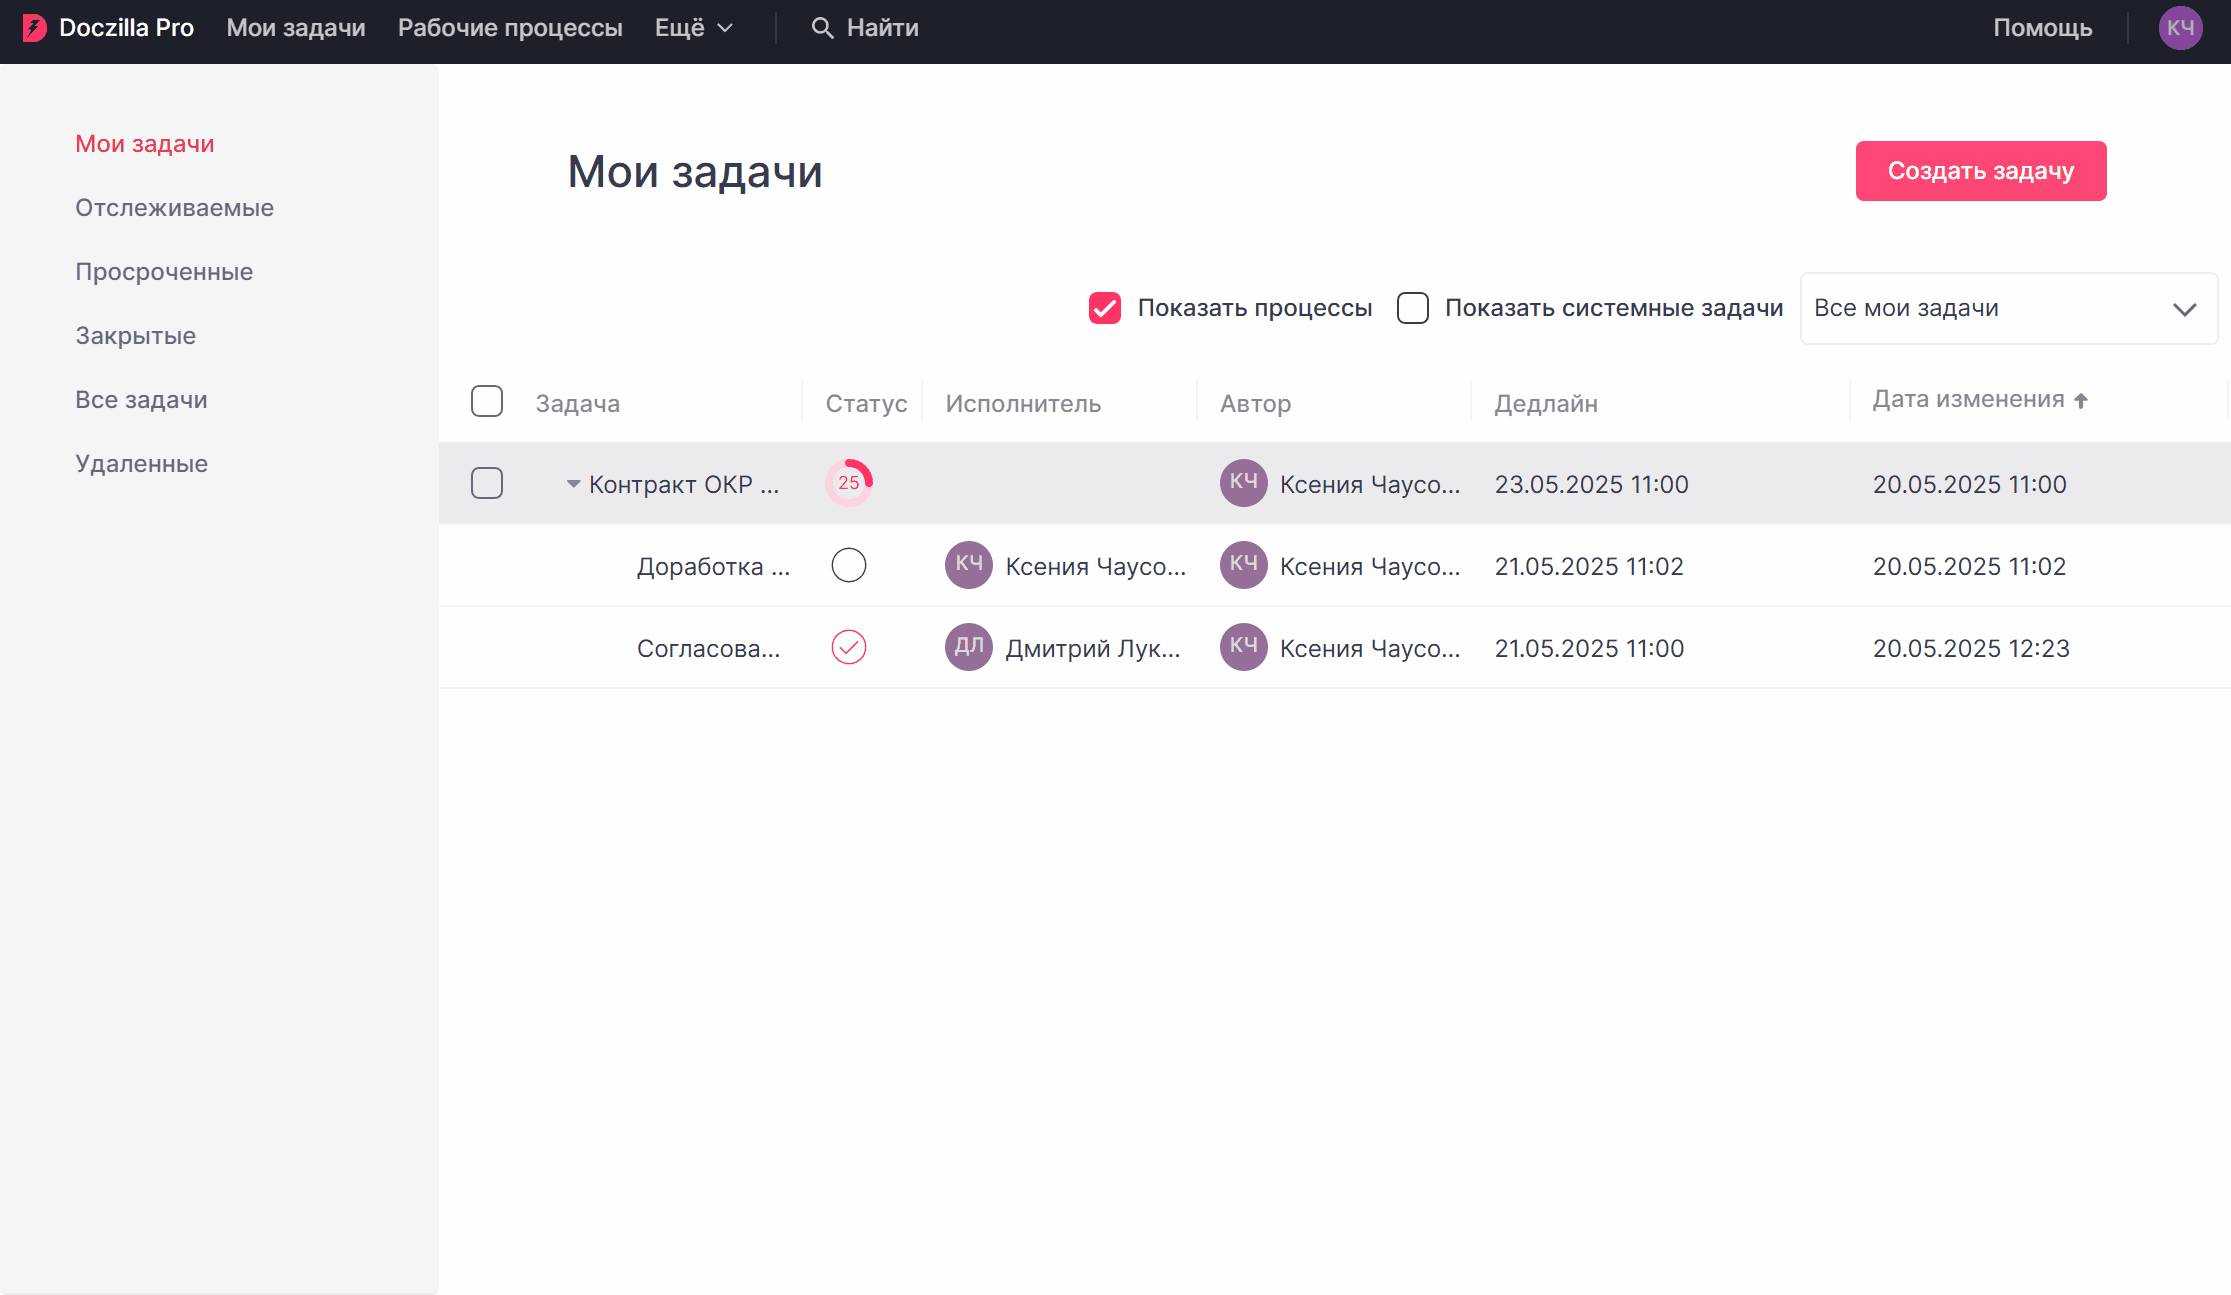Image resolution: width=2231 pixels, height=1295 pixels.
Task: Open Просроченные tasks in sidebar
Action: tap(164, 272)
